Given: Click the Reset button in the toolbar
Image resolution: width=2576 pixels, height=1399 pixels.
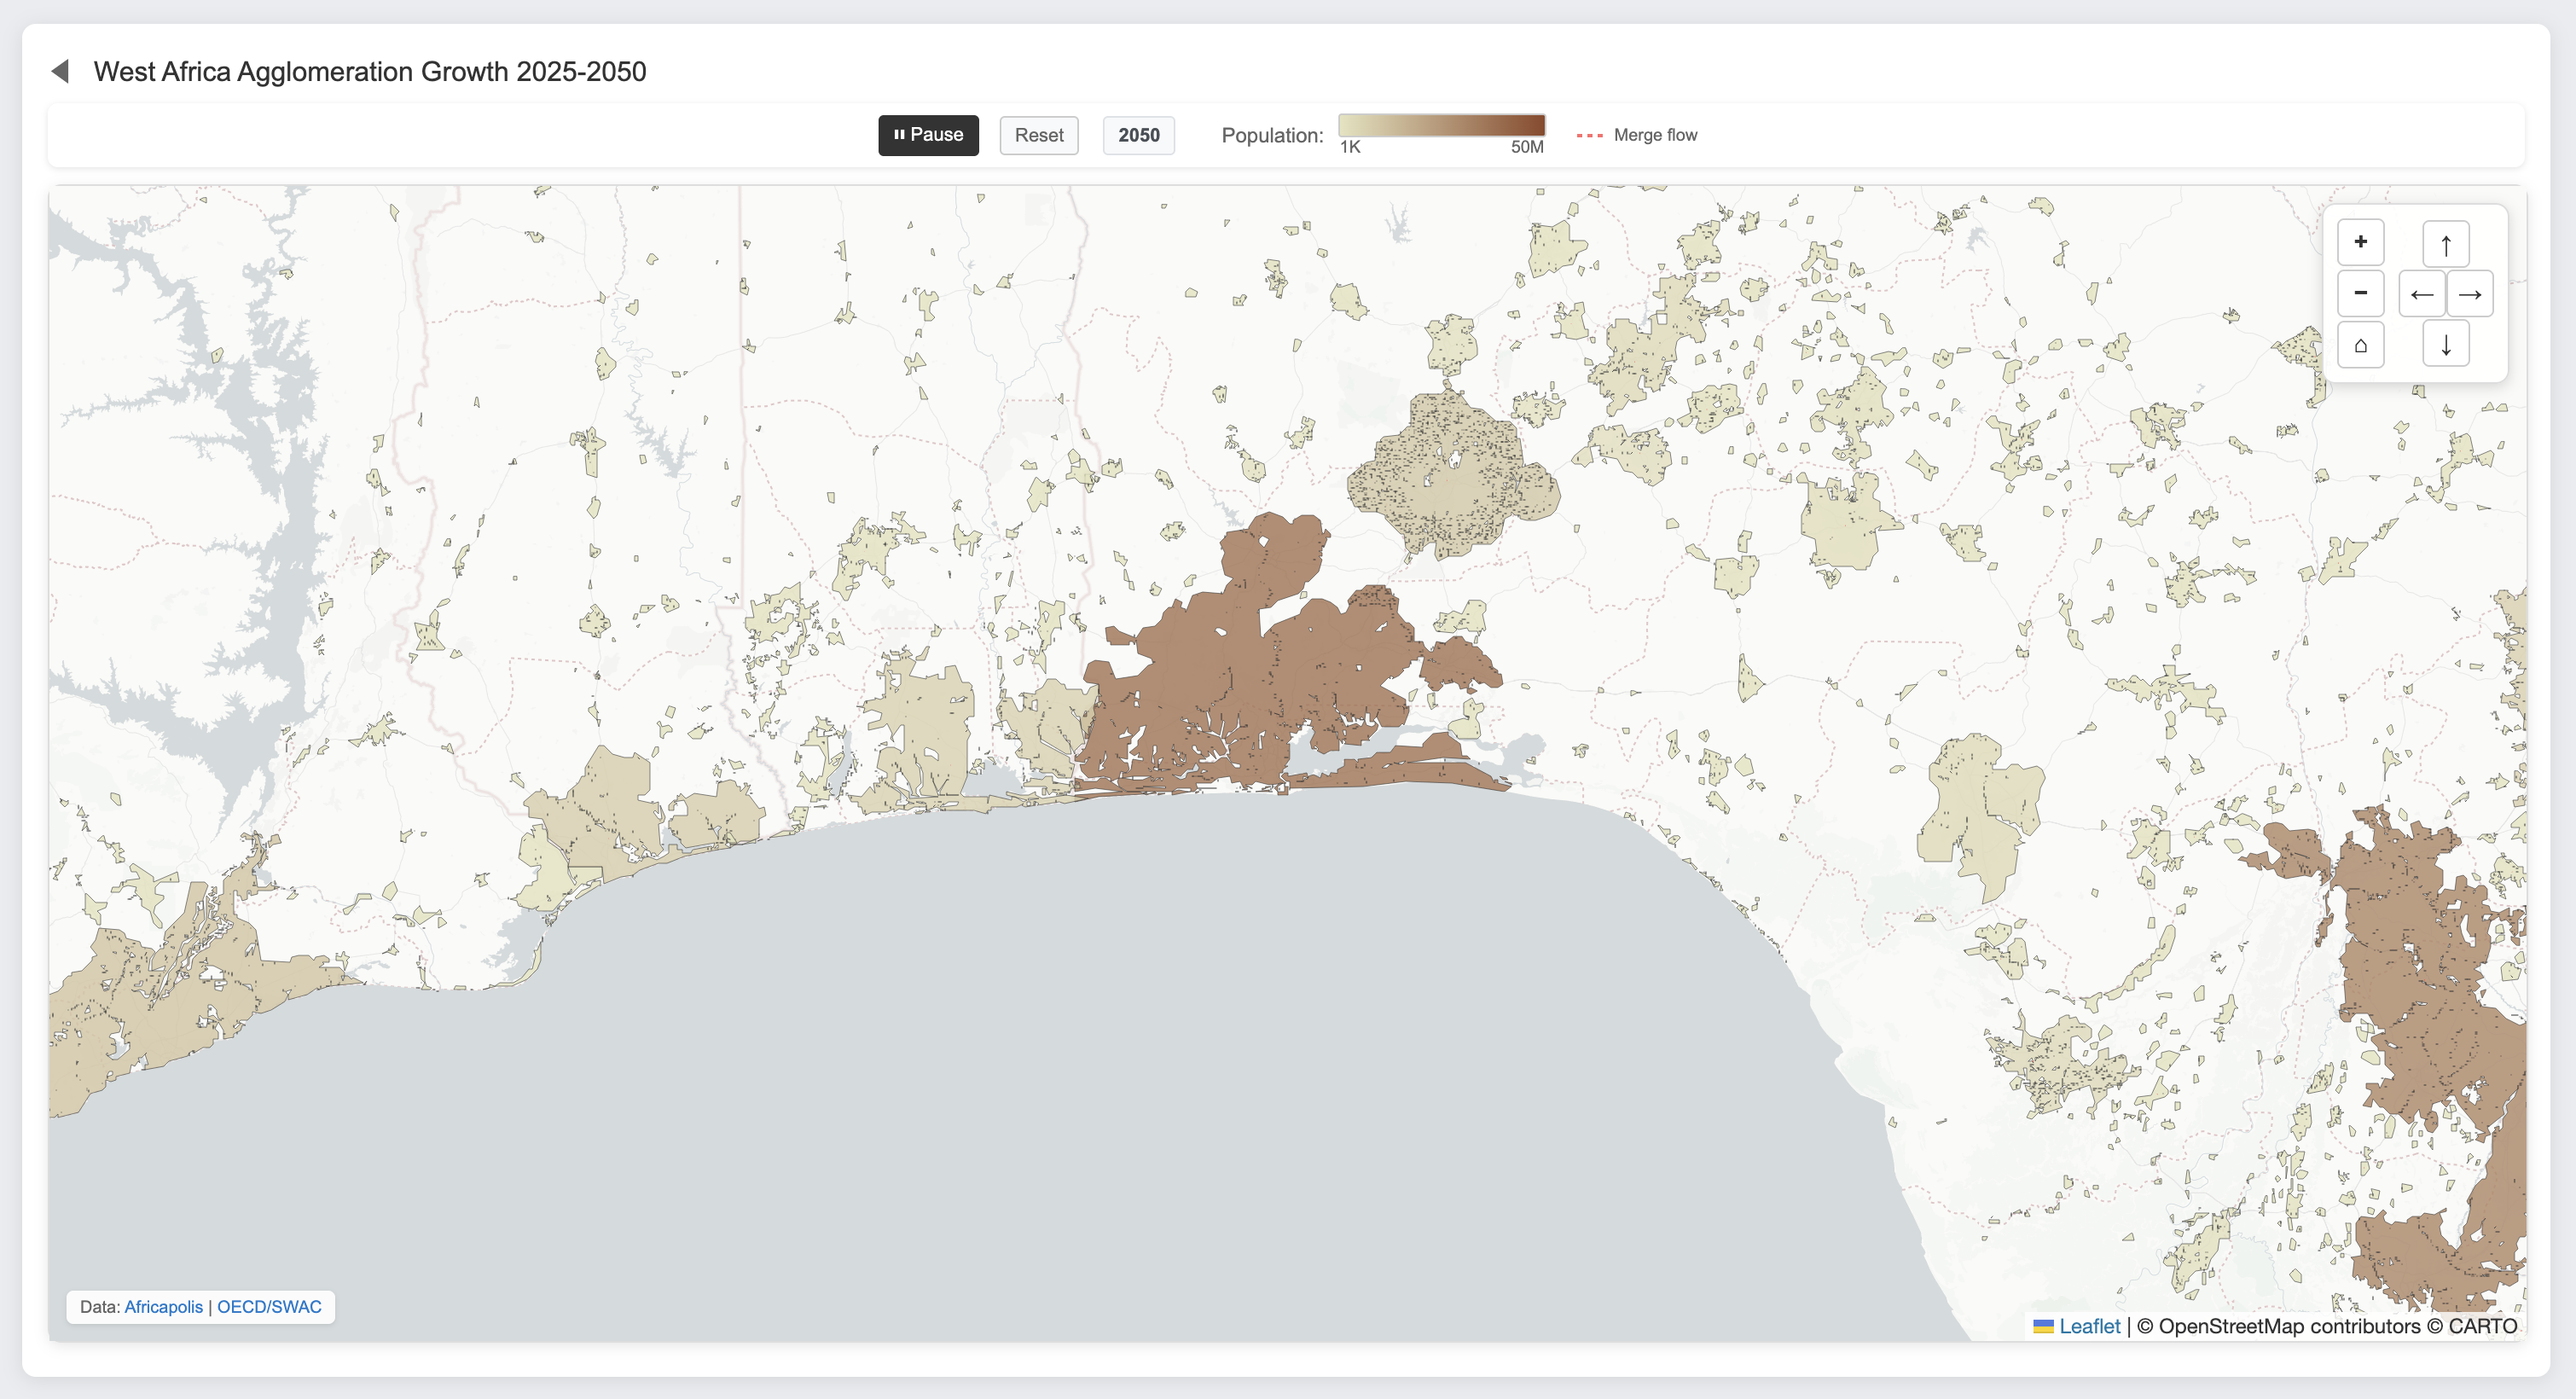Looking at the screenshot, I should coord(1038,134).
